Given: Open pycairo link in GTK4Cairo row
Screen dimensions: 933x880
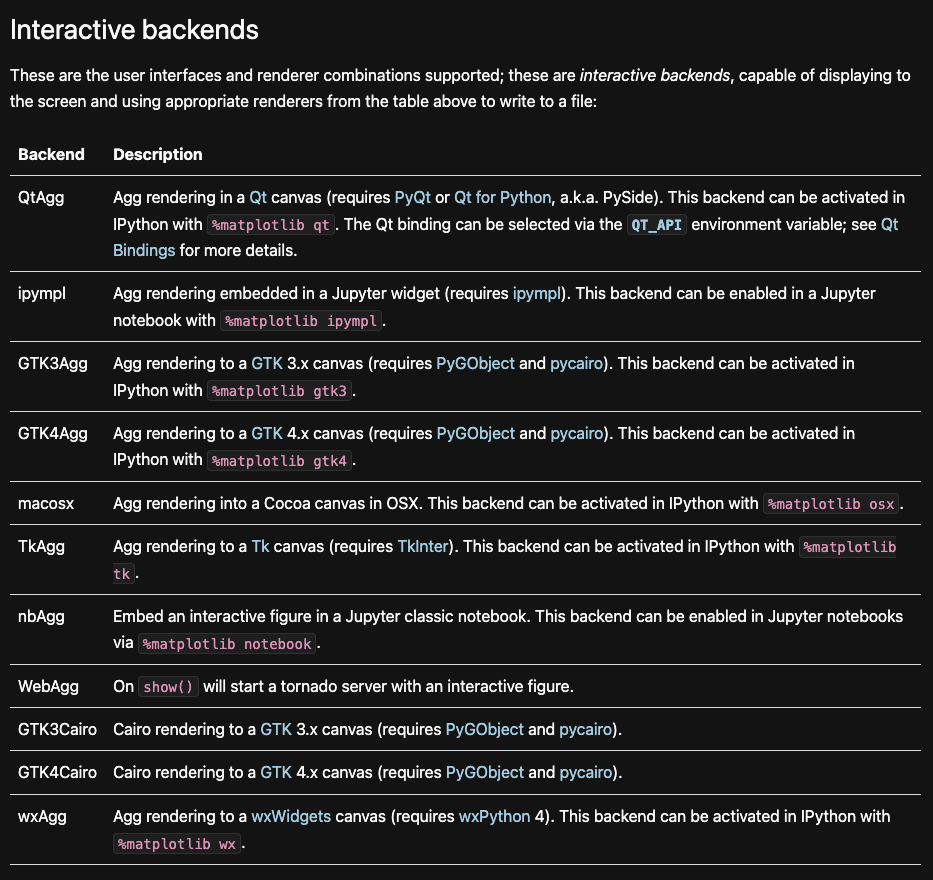Looking at the screenshot, I should [x=586, y=772].
